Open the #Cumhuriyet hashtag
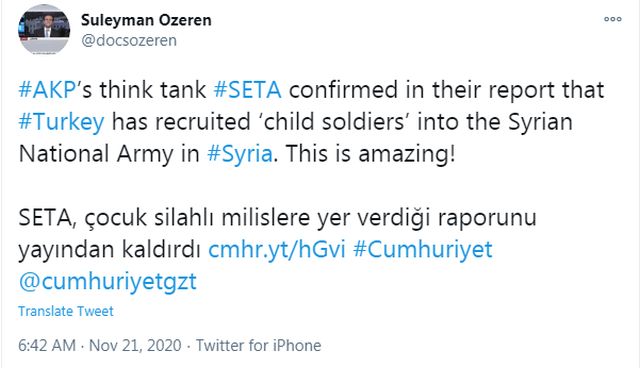Viewport: 640px width, 368px height. tap(423, 249)
